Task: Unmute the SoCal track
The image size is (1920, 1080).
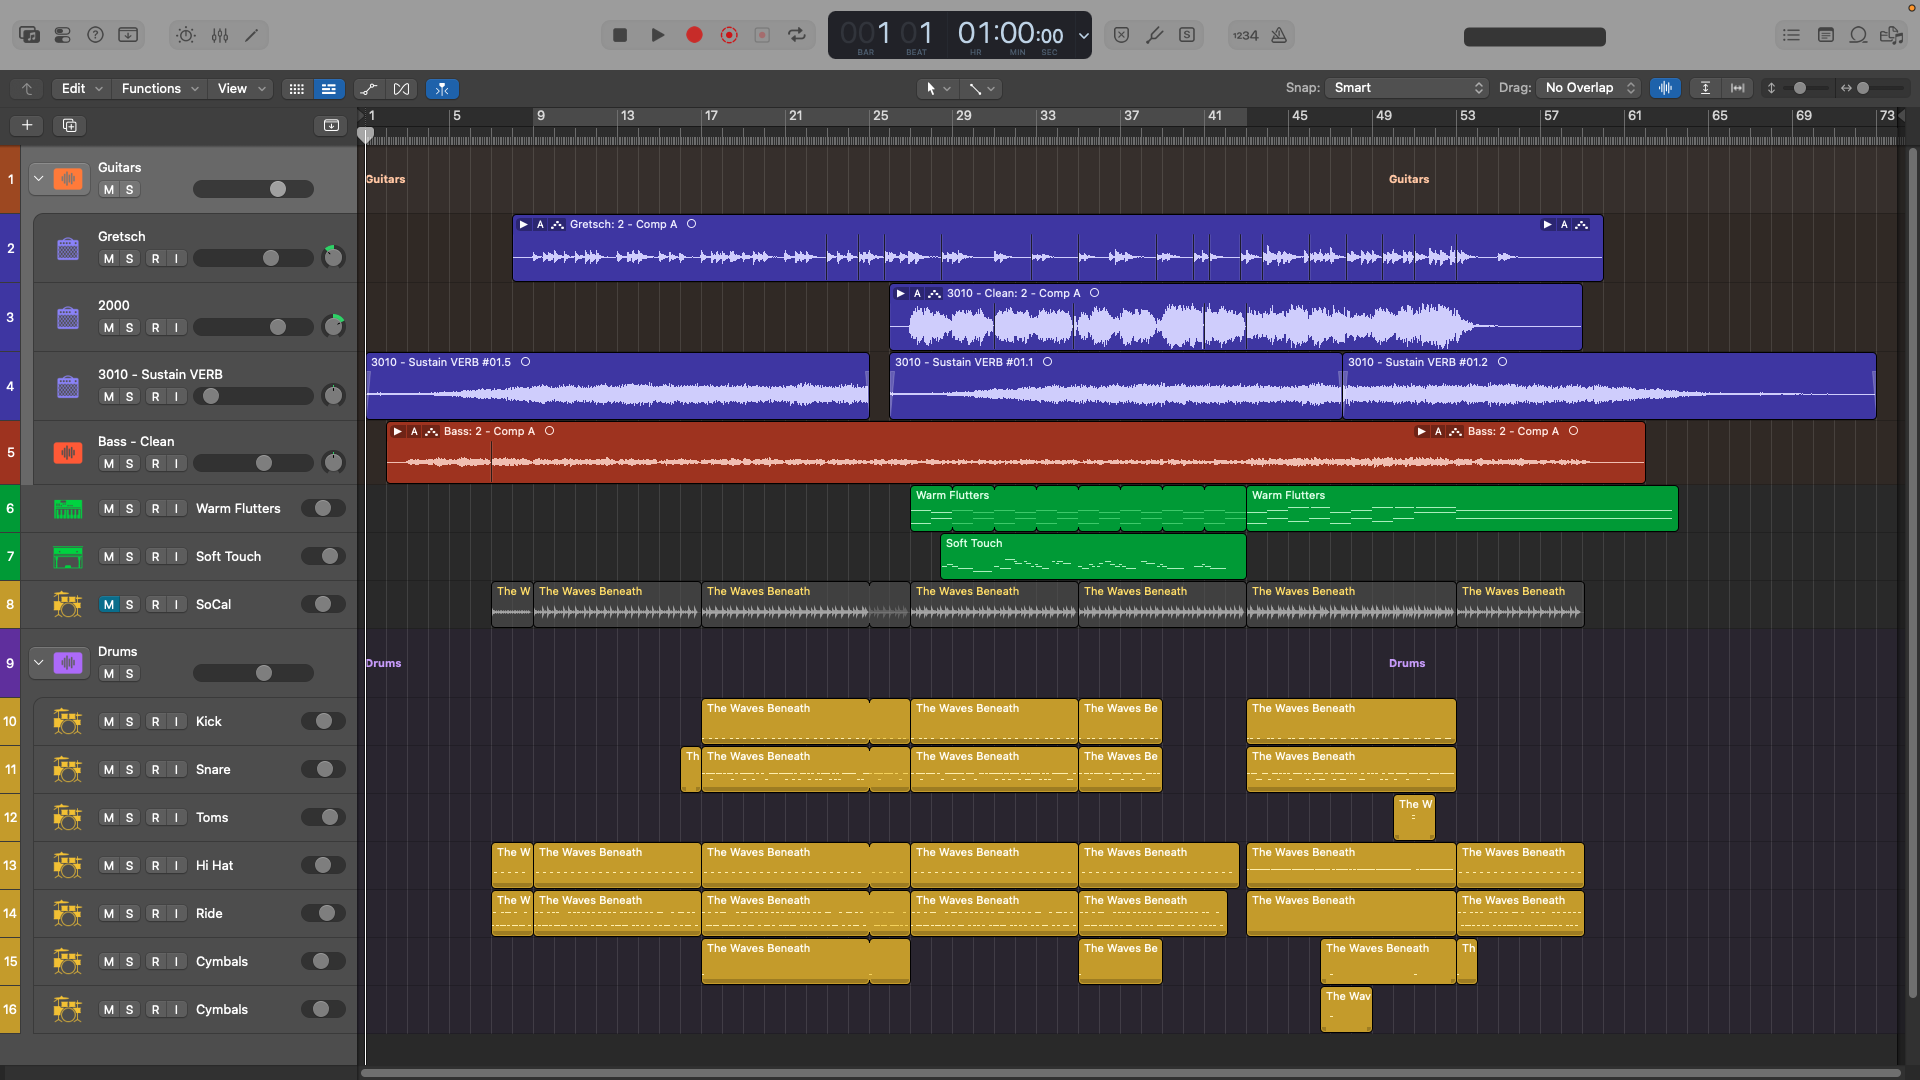Action: (109, 604)
